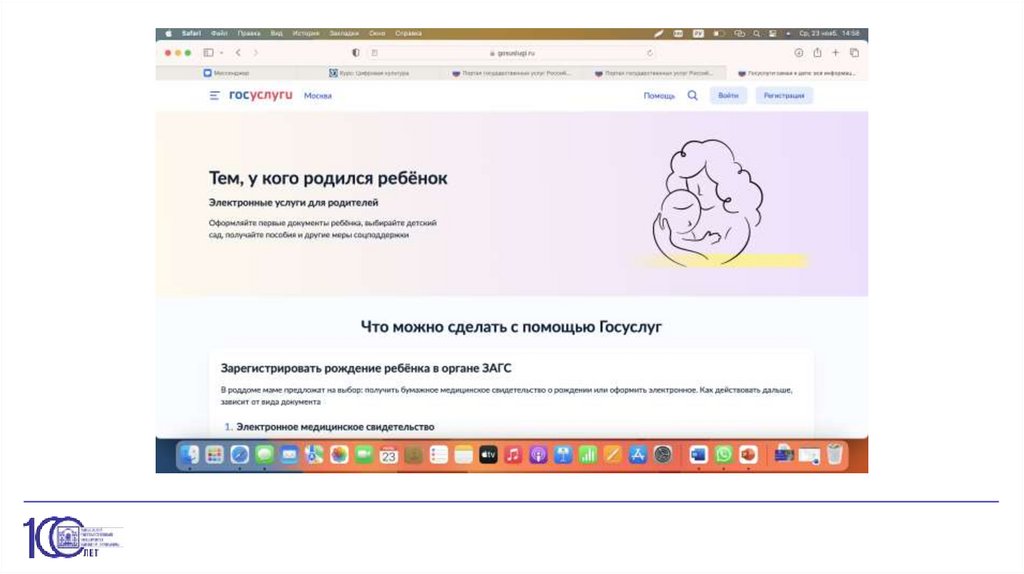
Task: Show the tab overview in Safari
Action: (854, 53)
